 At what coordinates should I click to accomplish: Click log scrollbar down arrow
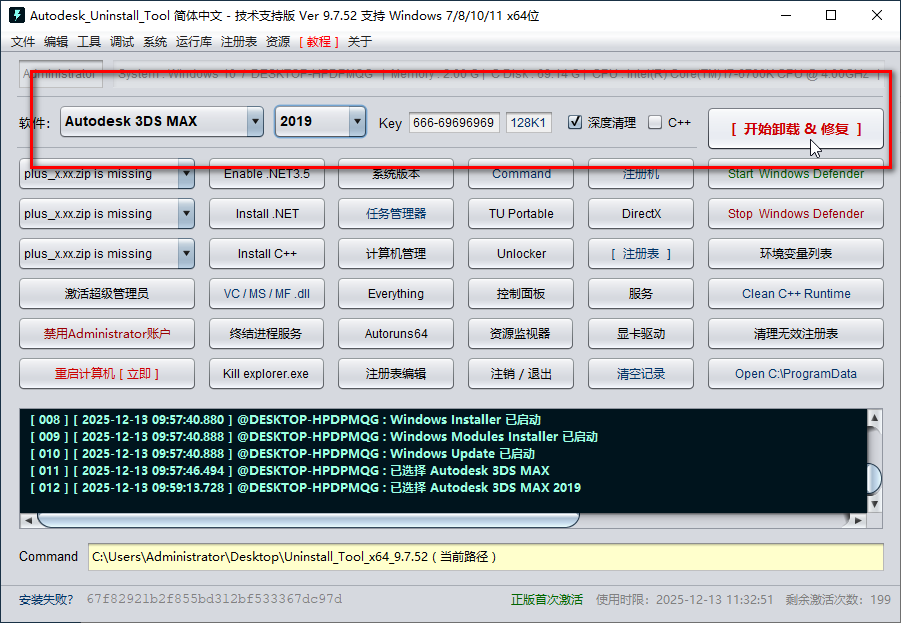[x=875, y=505]
